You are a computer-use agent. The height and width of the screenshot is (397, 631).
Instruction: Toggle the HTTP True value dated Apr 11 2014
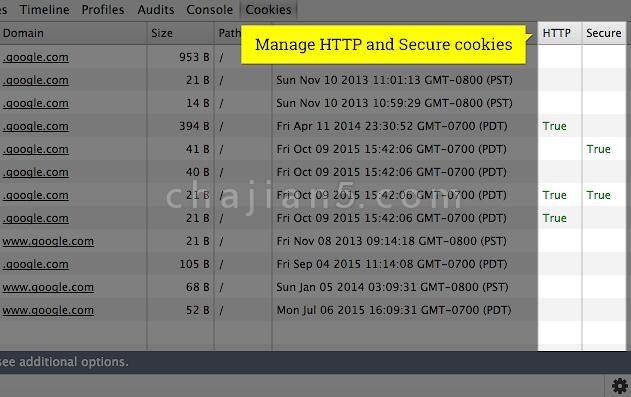click(x=555, y=126)
